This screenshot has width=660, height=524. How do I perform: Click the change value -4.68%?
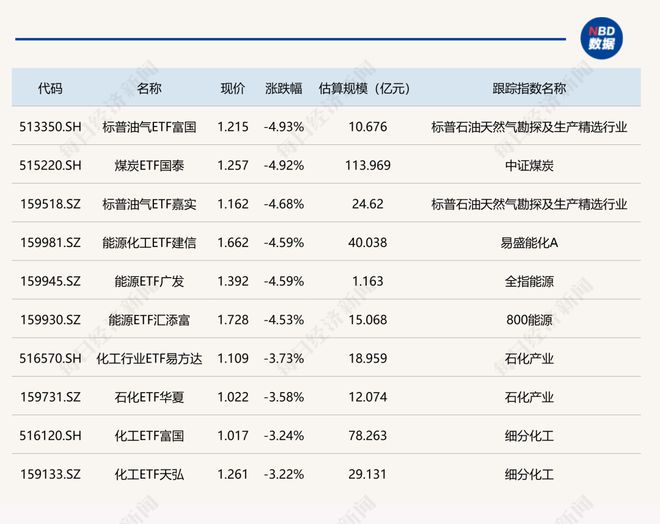[284, 204]
